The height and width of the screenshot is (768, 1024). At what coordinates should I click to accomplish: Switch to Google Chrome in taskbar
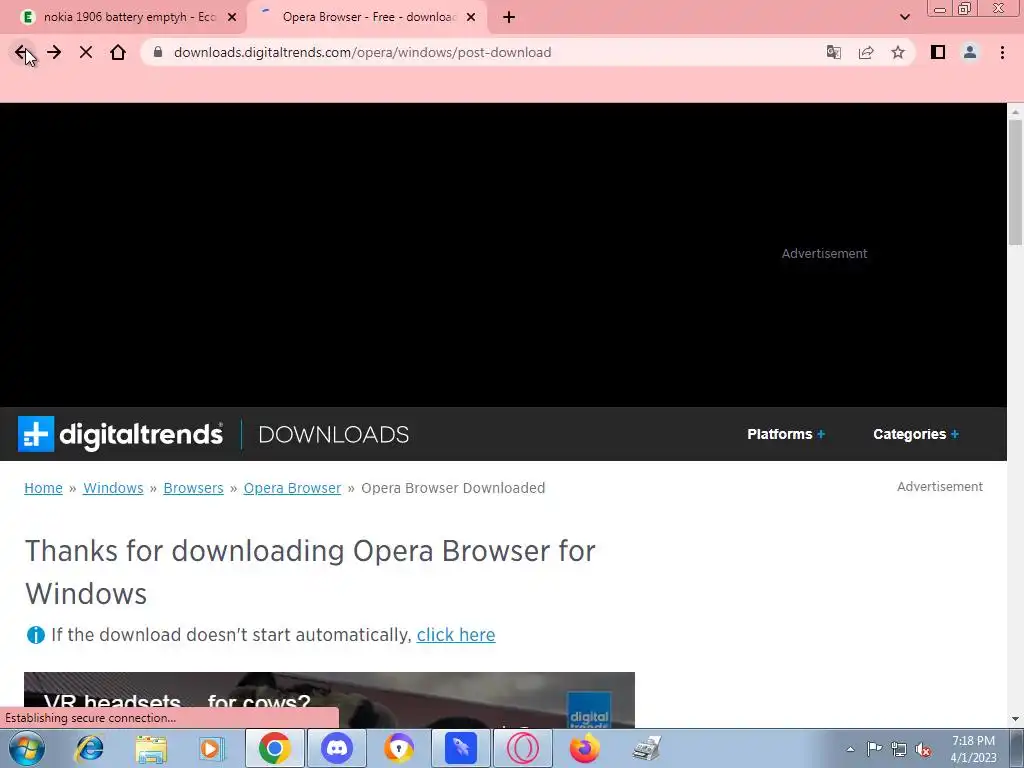[x=274, y=748]
